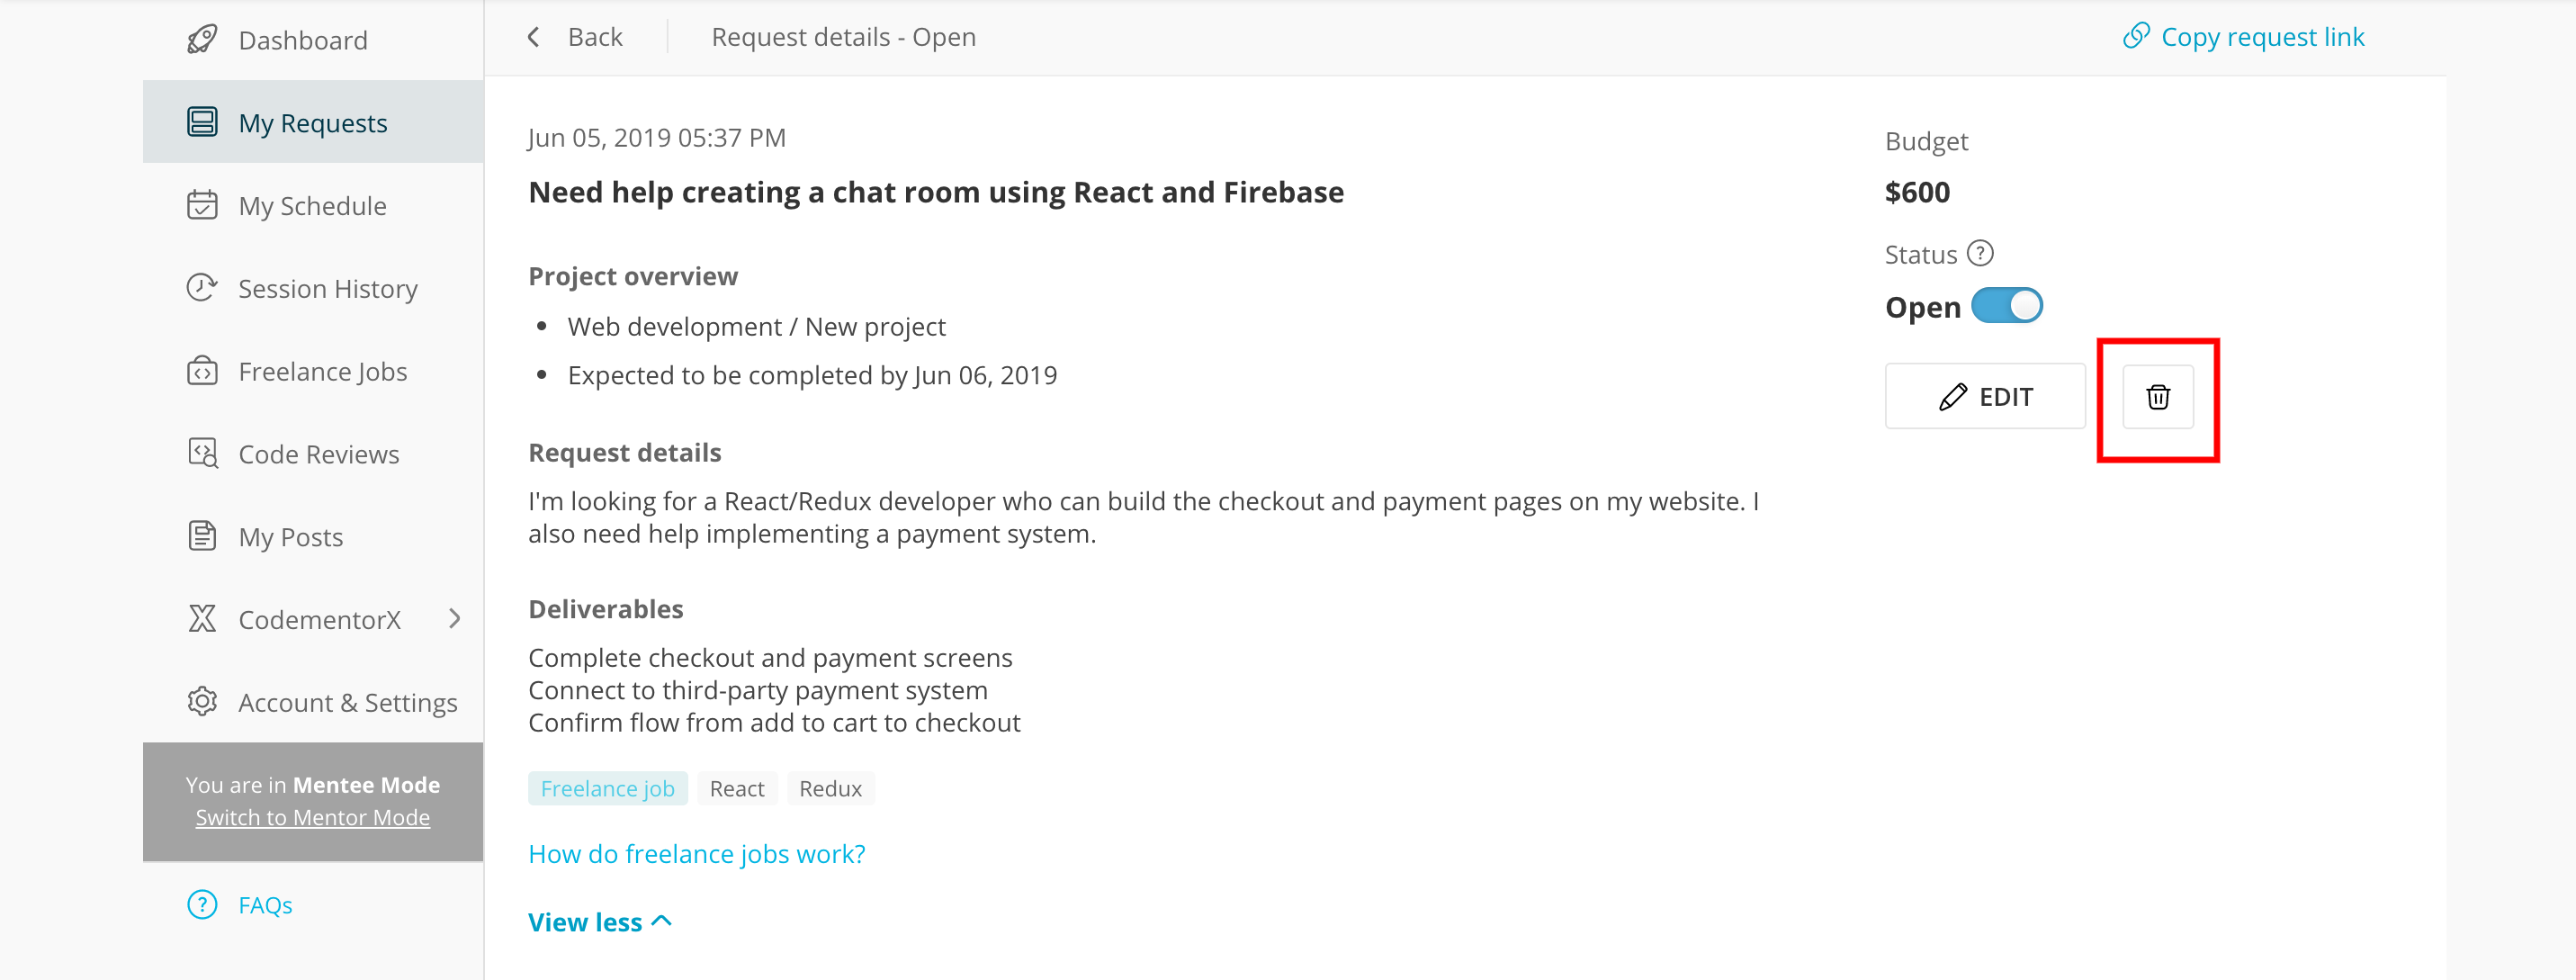
Task: Click the Account & Settings gear icon
Action: [x=202, y=702]
